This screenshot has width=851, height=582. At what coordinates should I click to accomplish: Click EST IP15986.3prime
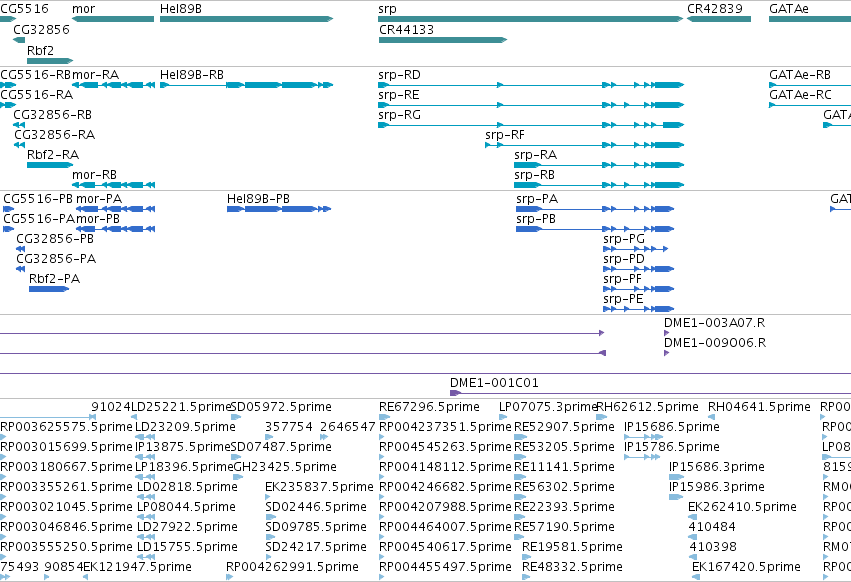[x=716, y=487]
